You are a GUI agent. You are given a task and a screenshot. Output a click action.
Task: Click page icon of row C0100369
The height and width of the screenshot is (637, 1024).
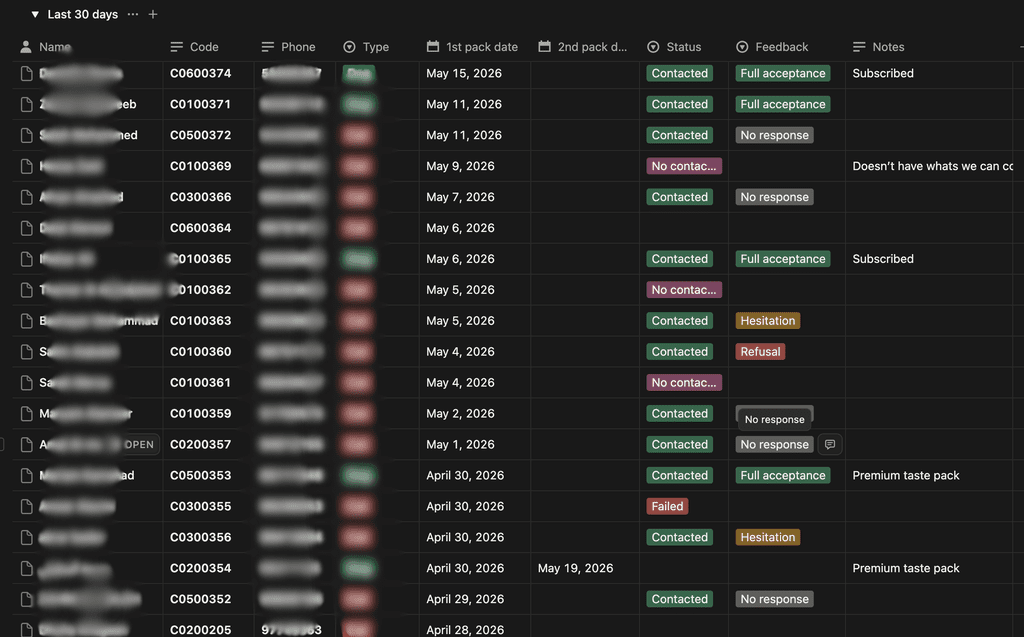click(x=26, y=166)
